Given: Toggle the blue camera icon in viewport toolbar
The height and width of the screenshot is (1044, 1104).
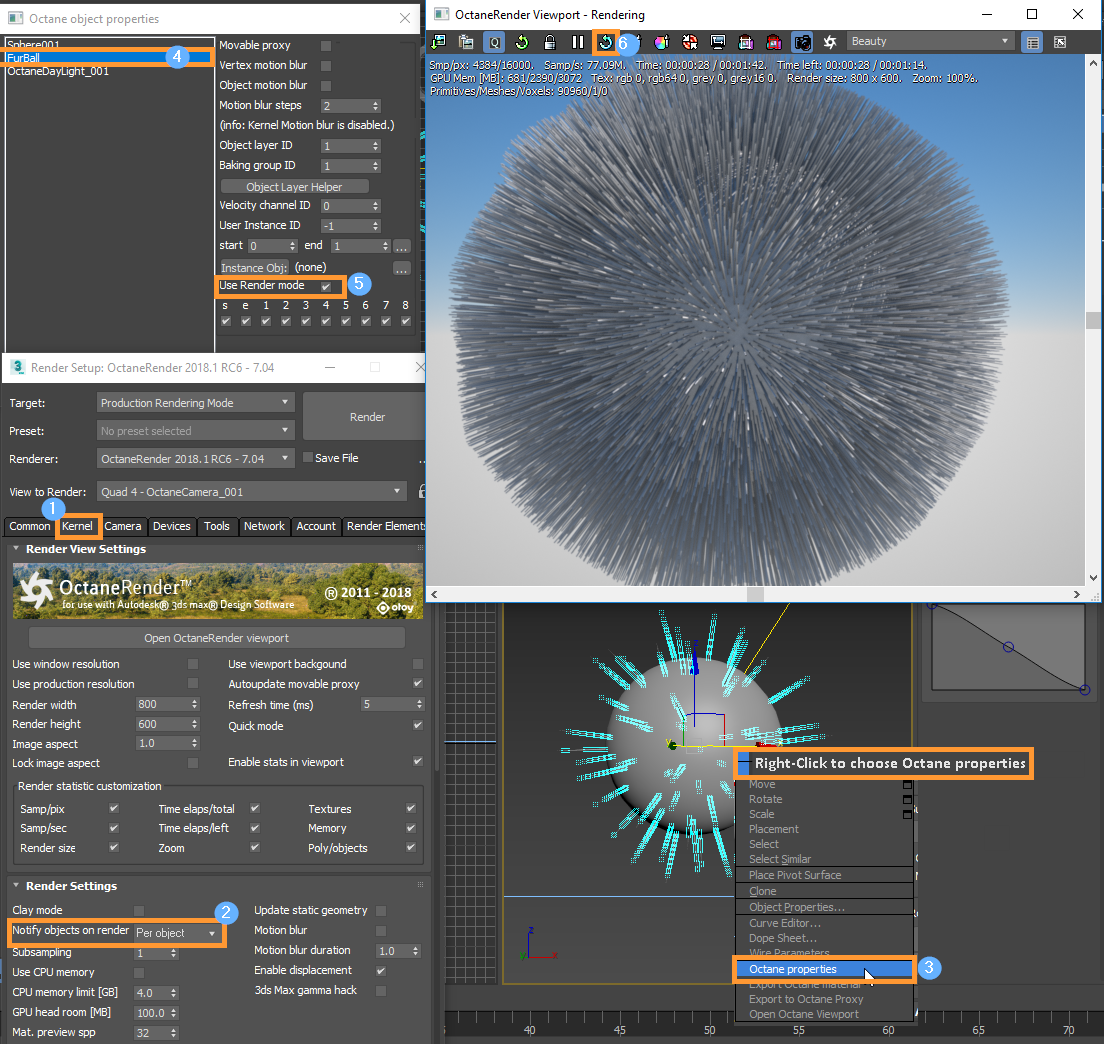Looking at the screenshot, I should pyautogui.click(x=802, y=42).
